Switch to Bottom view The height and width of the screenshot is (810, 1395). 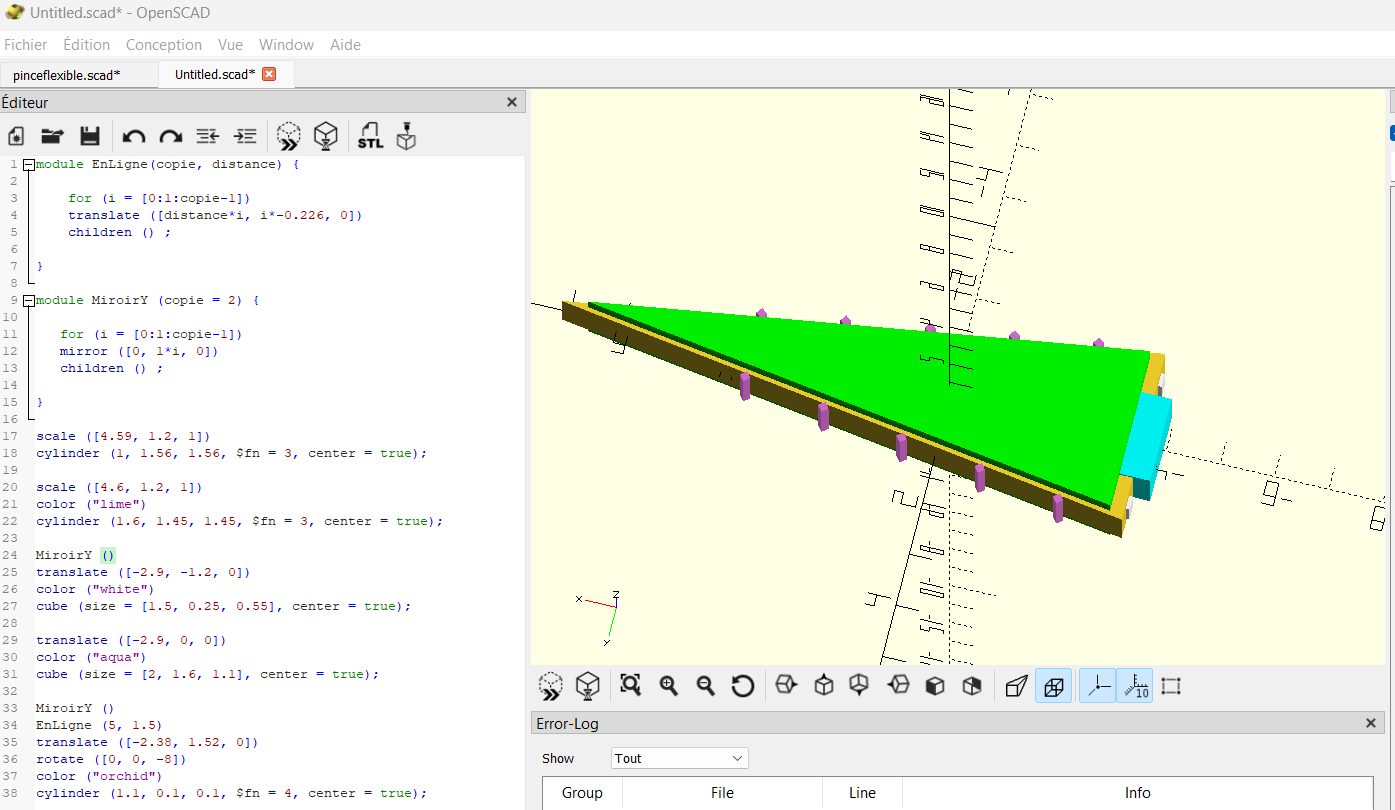pyautogui.click(x=859, y=685)
